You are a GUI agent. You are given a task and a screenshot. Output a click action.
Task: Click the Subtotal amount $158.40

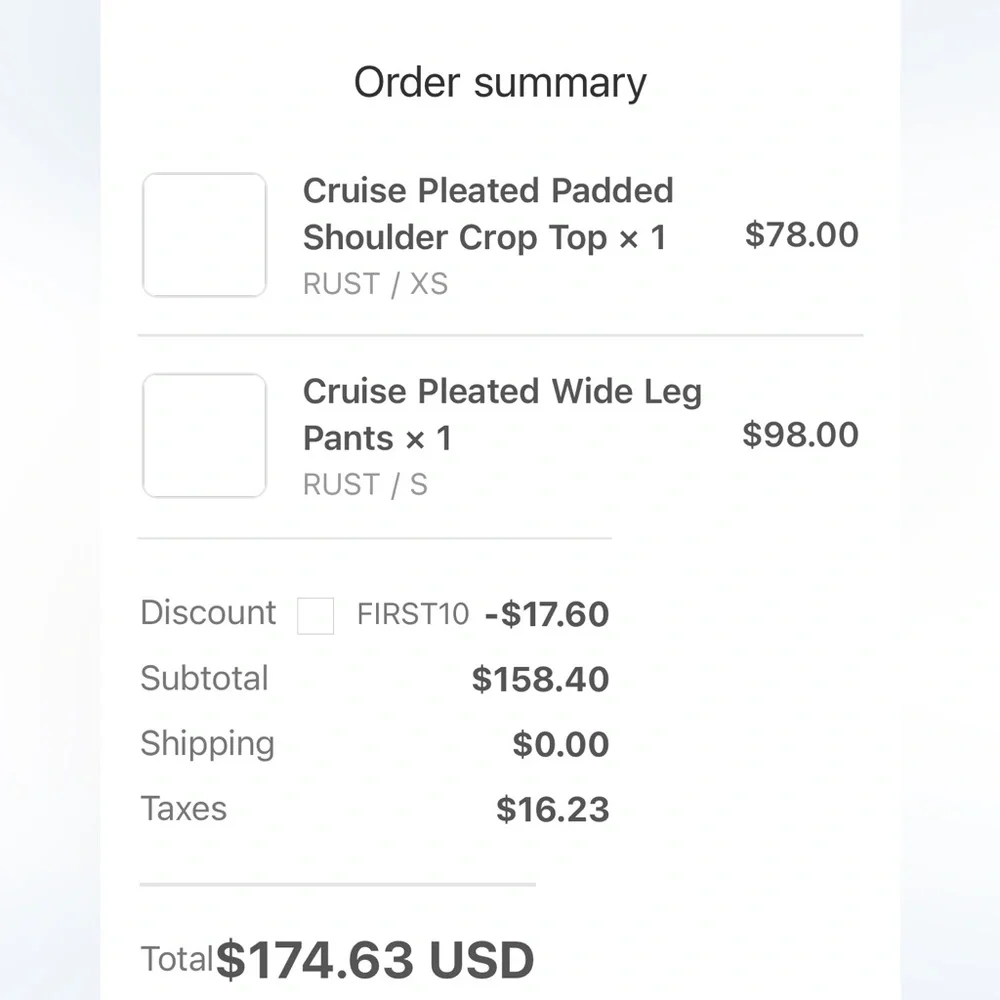point(540,679)
